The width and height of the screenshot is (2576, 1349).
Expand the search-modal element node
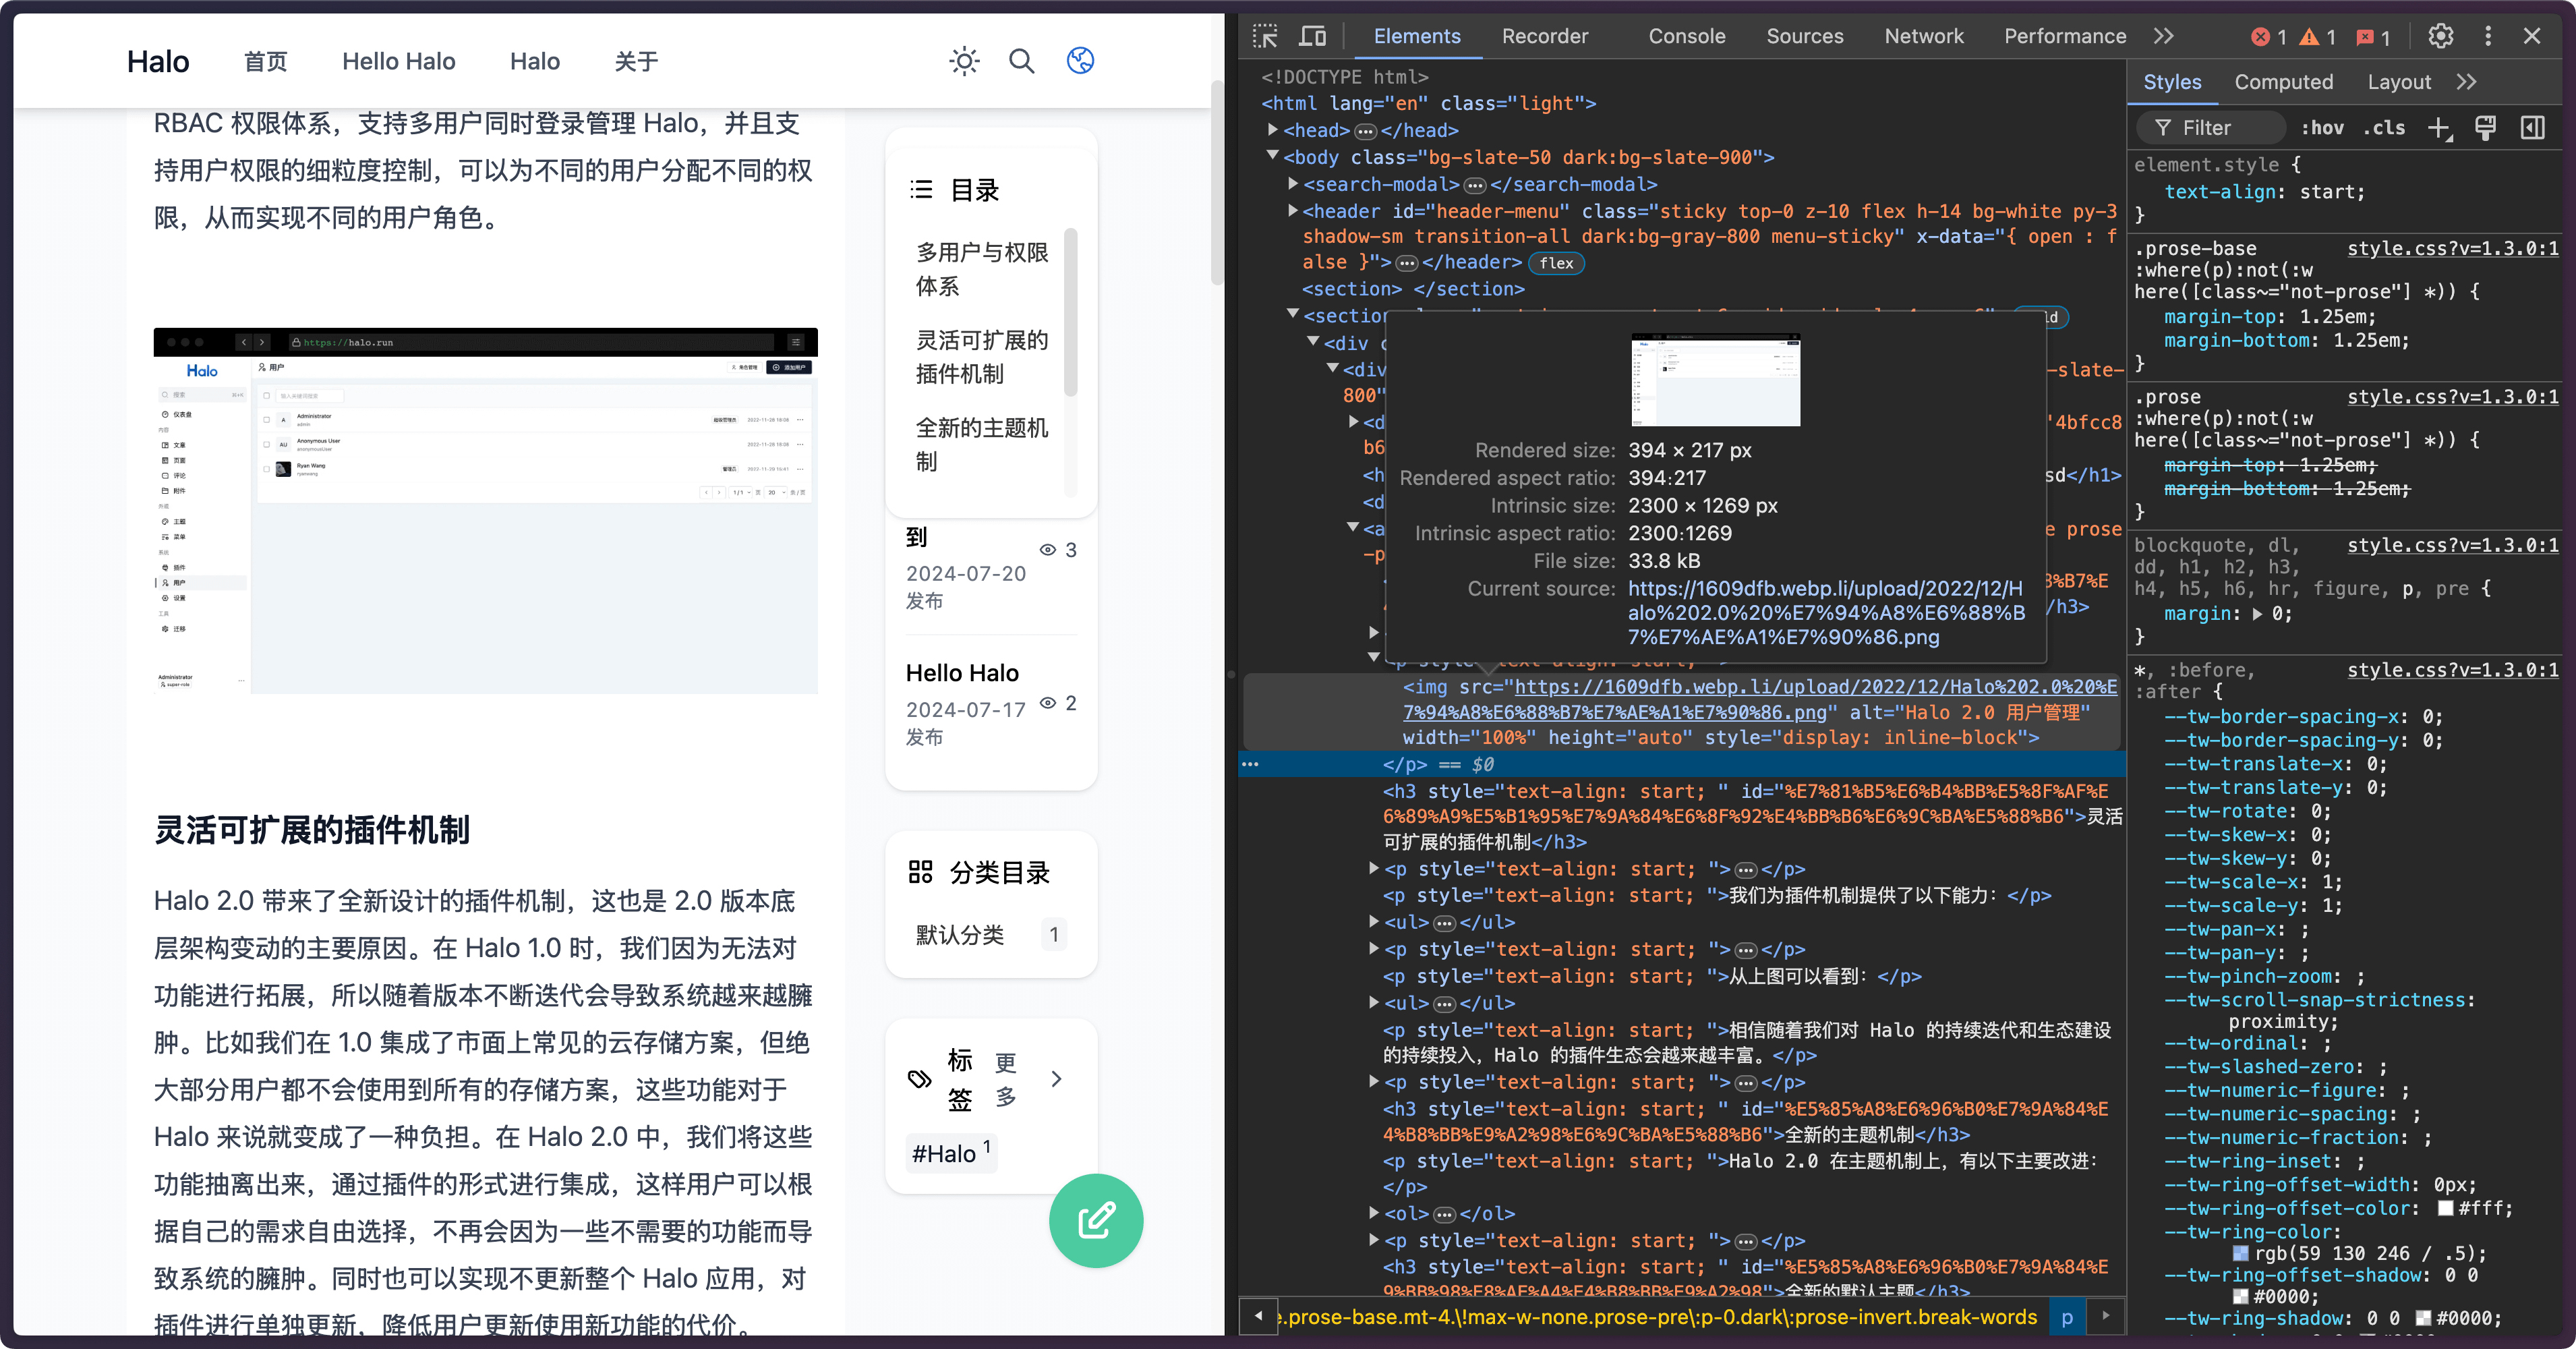1293,184
